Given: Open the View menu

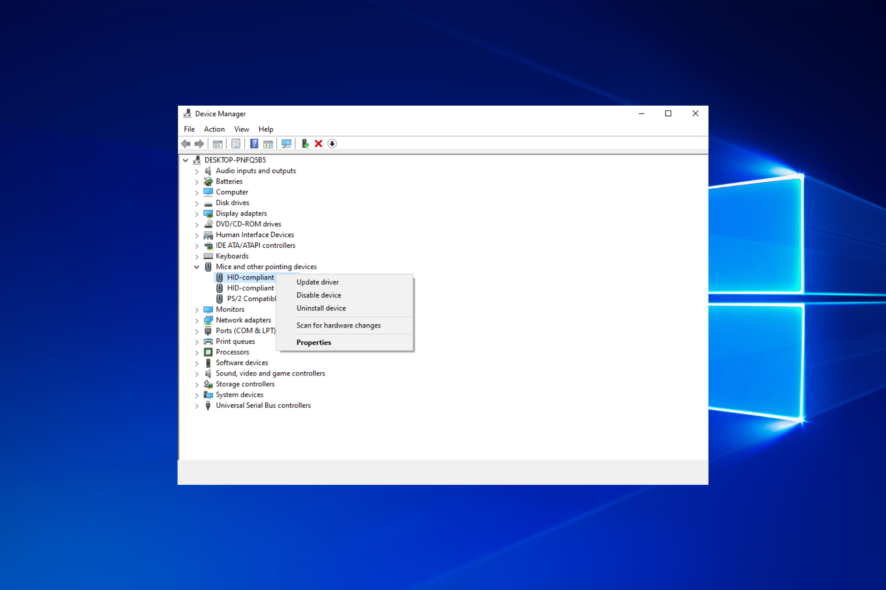Looking at the screenshot, I should point(241,129).
